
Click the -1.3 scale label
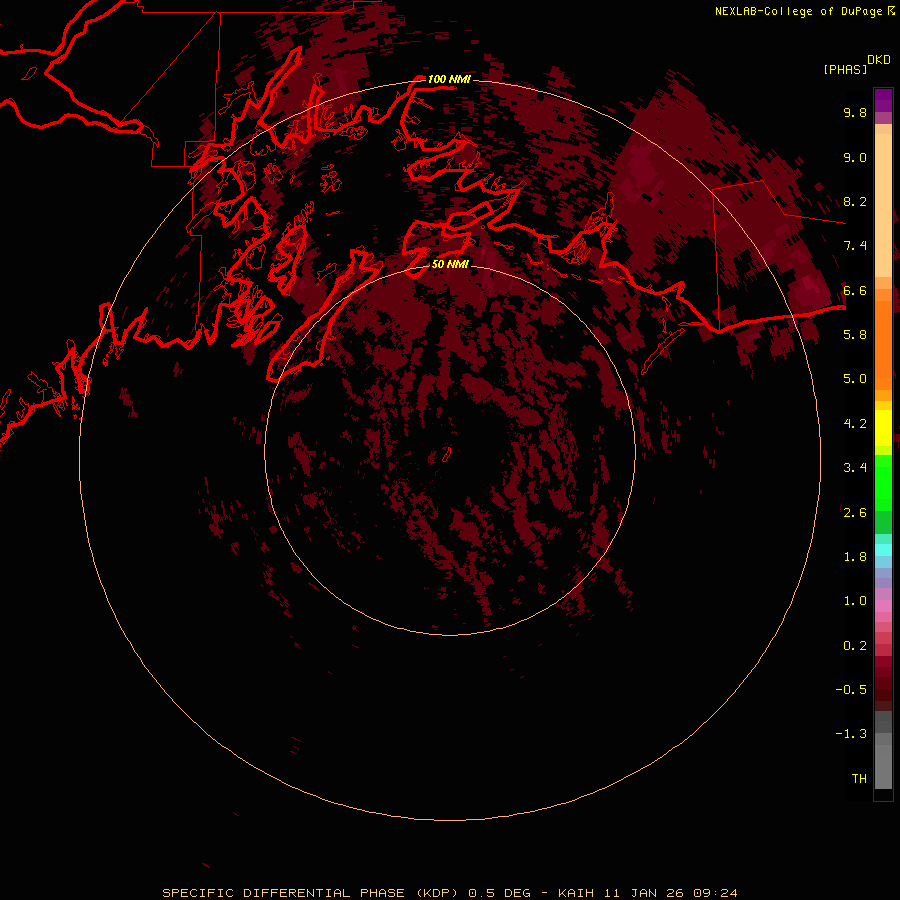click(851, 734)
